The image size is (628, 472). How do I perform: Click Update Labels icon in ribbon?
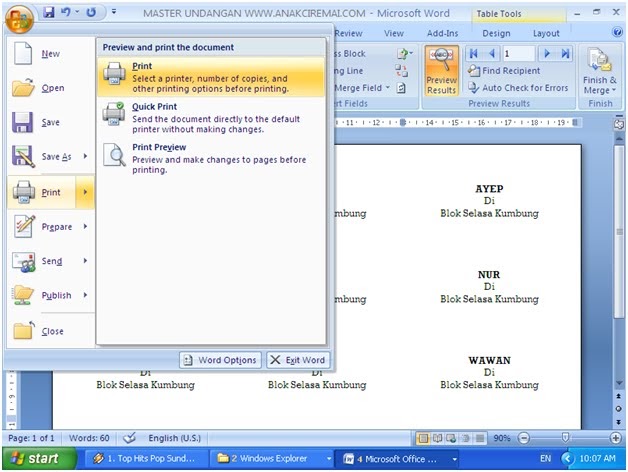click(401, 88)
